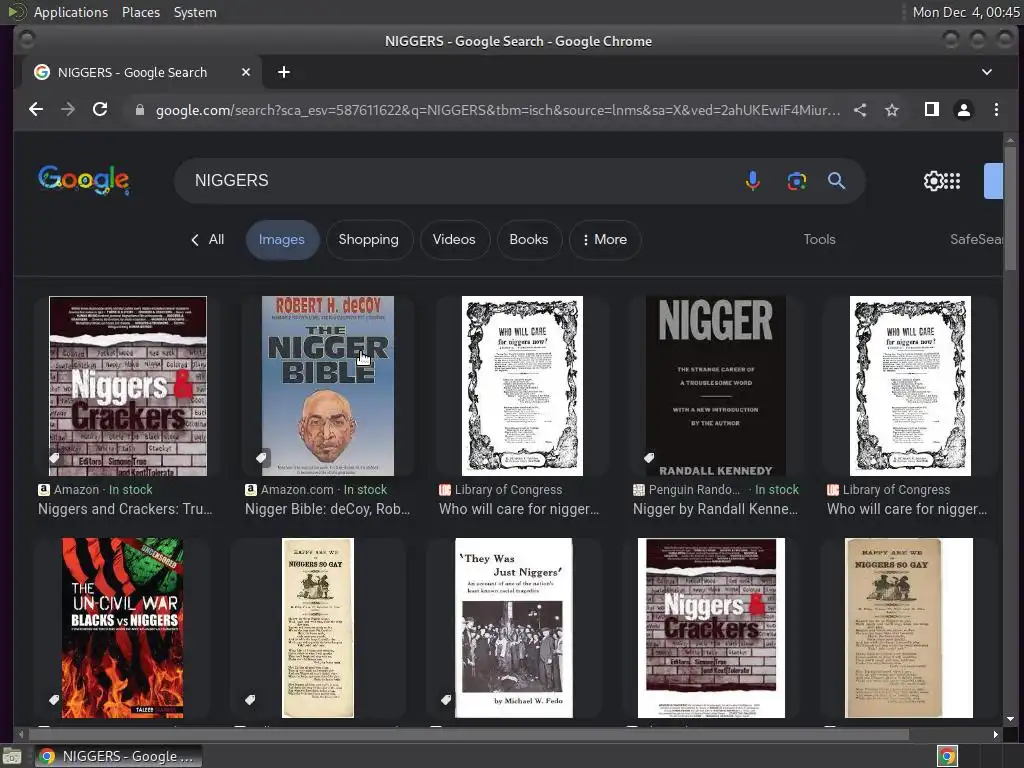
Task: Start a voice search with microphone
Action: (752, 181)
